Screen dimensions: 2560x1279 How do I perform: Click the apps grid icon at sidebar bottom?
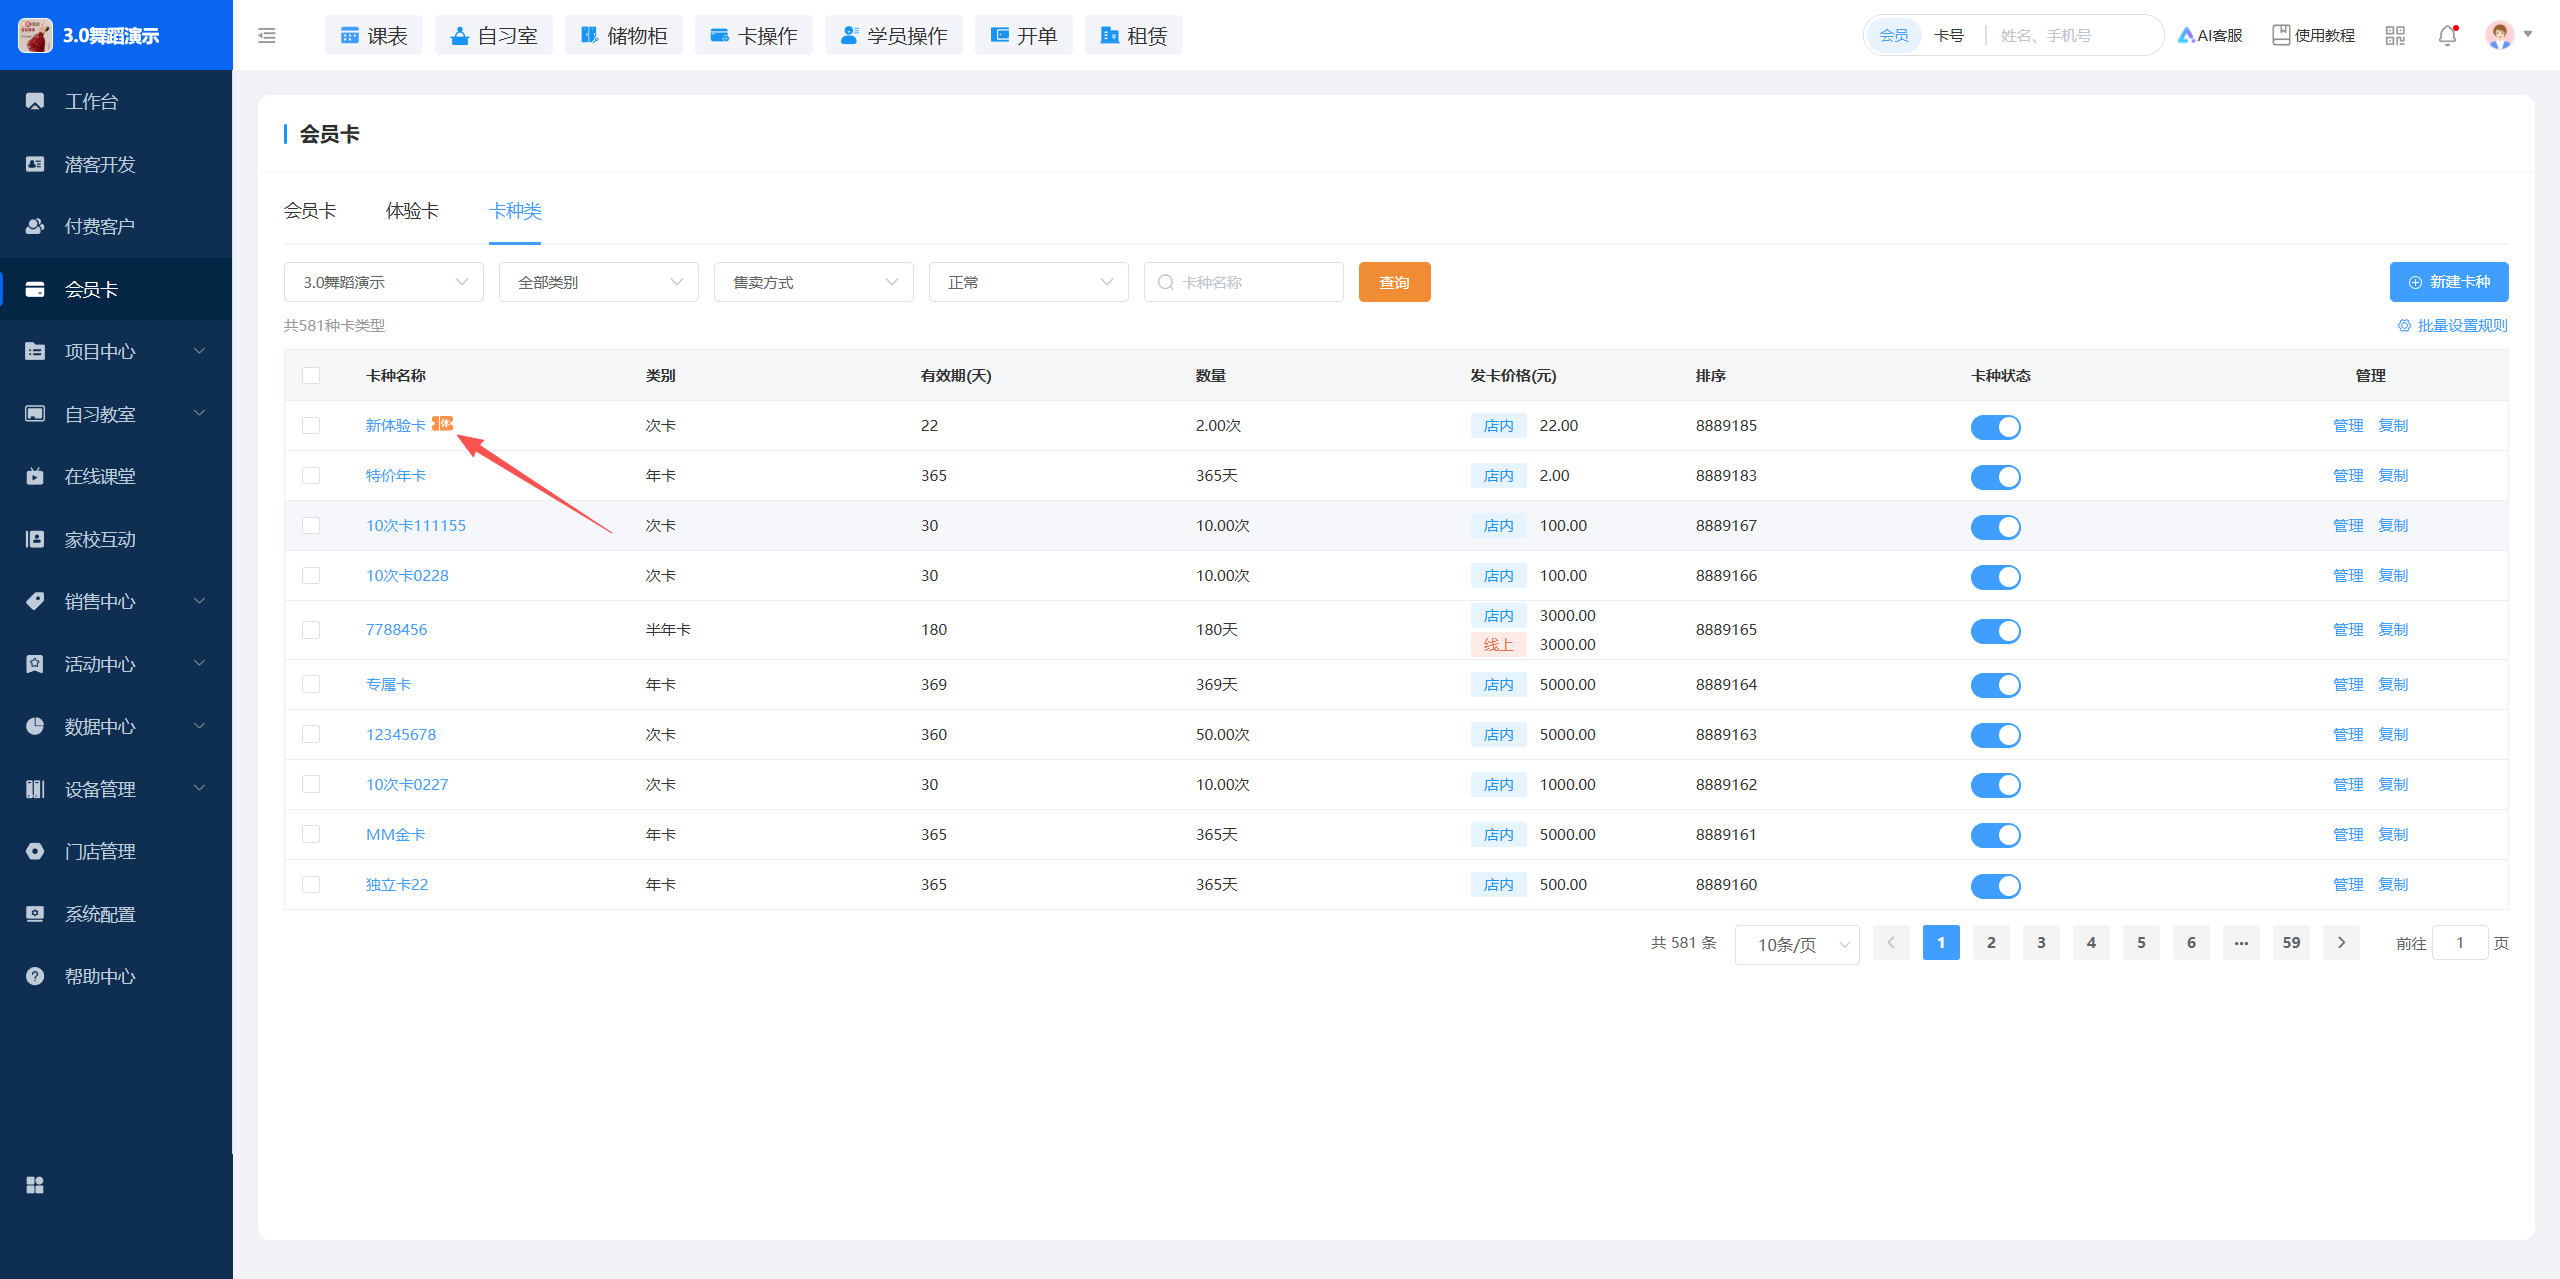tap(35, 1185)
